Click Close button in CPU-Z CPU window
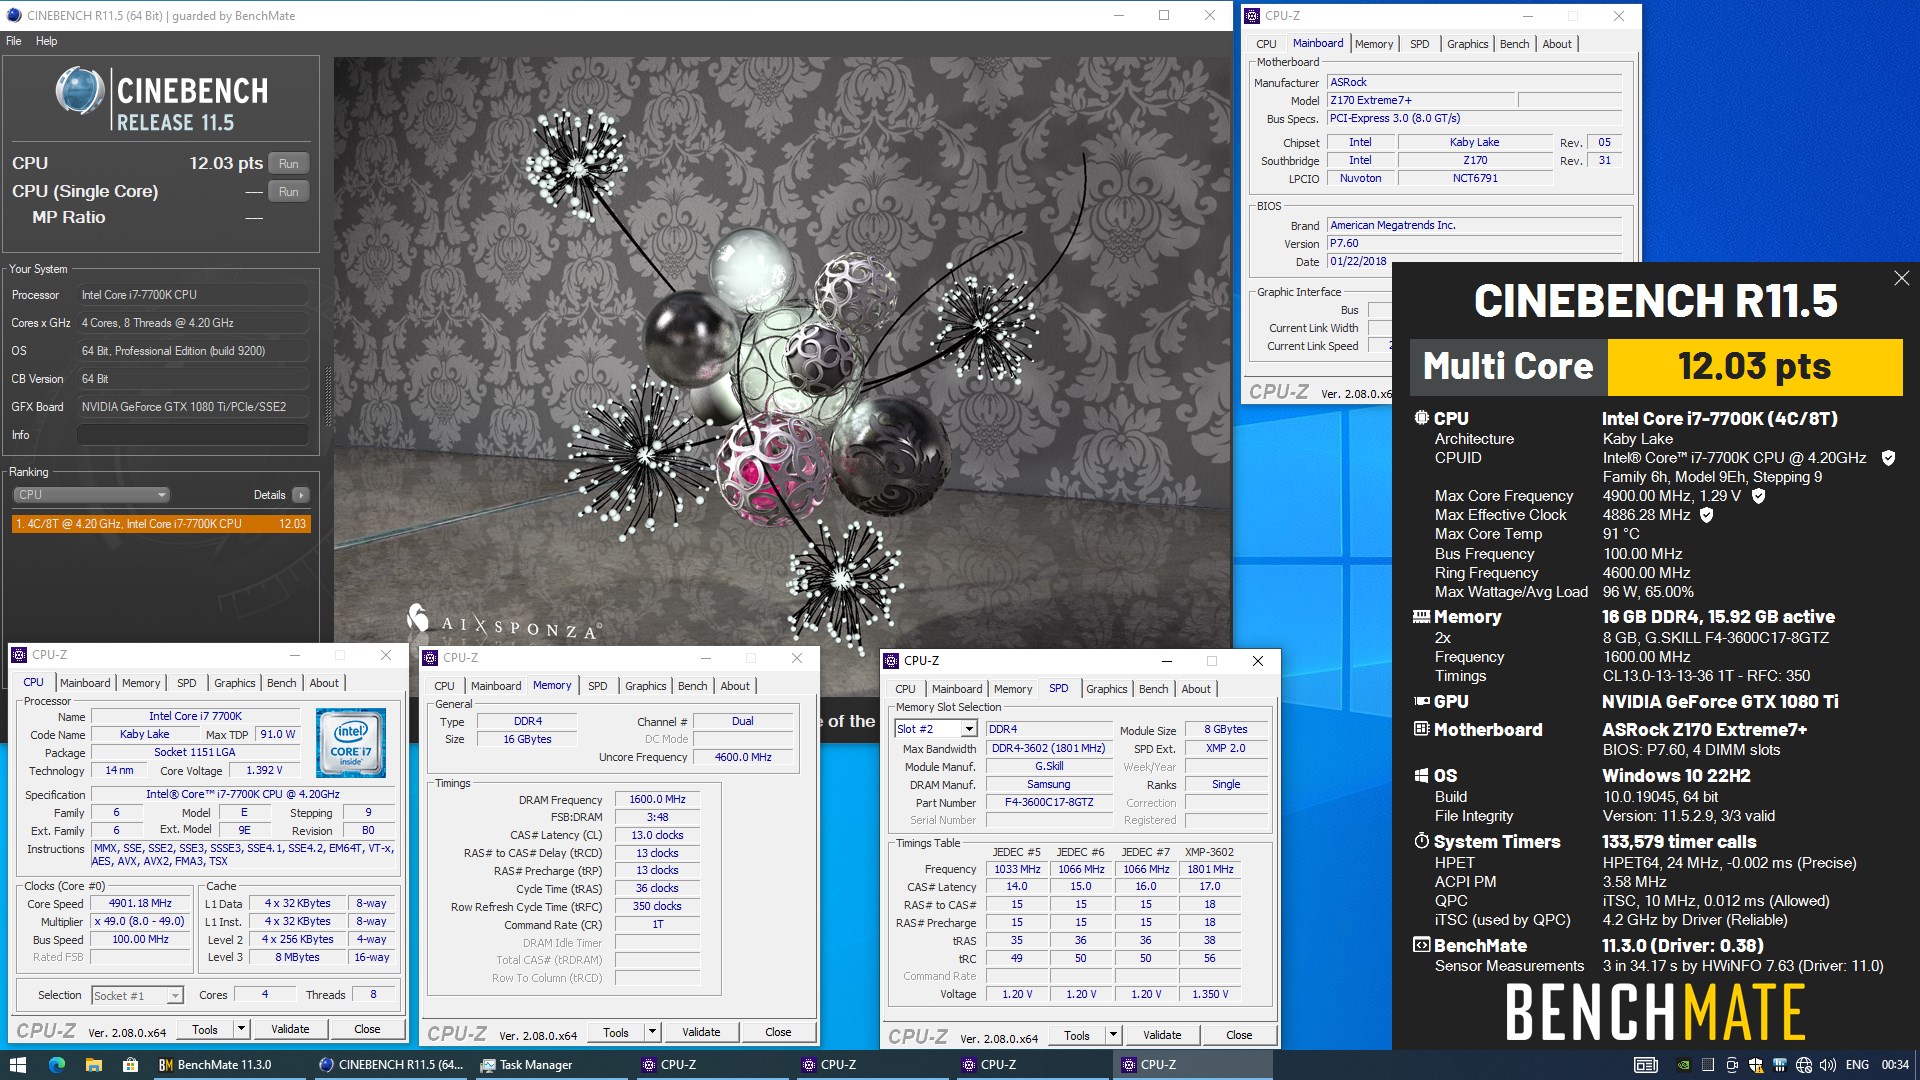Viewport: 1920px width, 1080px height. click(x=367, y=1029)
